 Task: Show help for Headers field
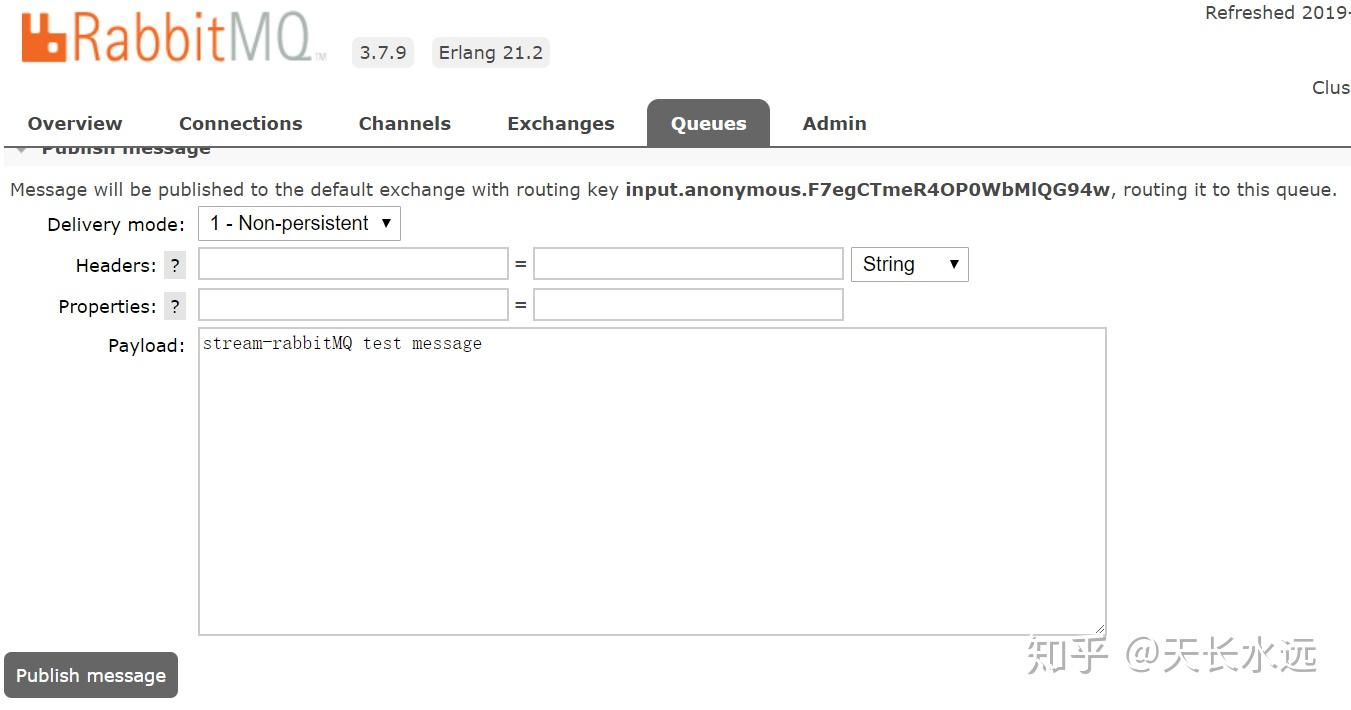click(175, 265)
